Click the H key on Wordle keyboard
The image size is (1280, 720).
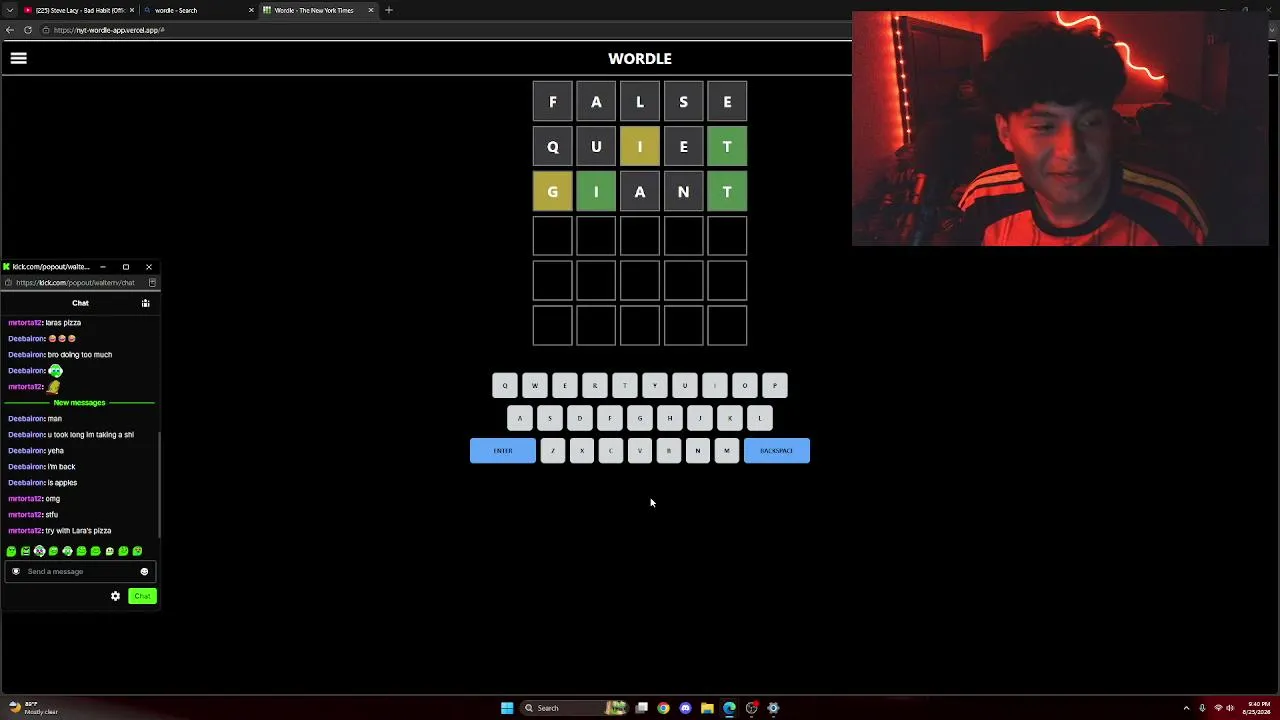click(670, 418)
